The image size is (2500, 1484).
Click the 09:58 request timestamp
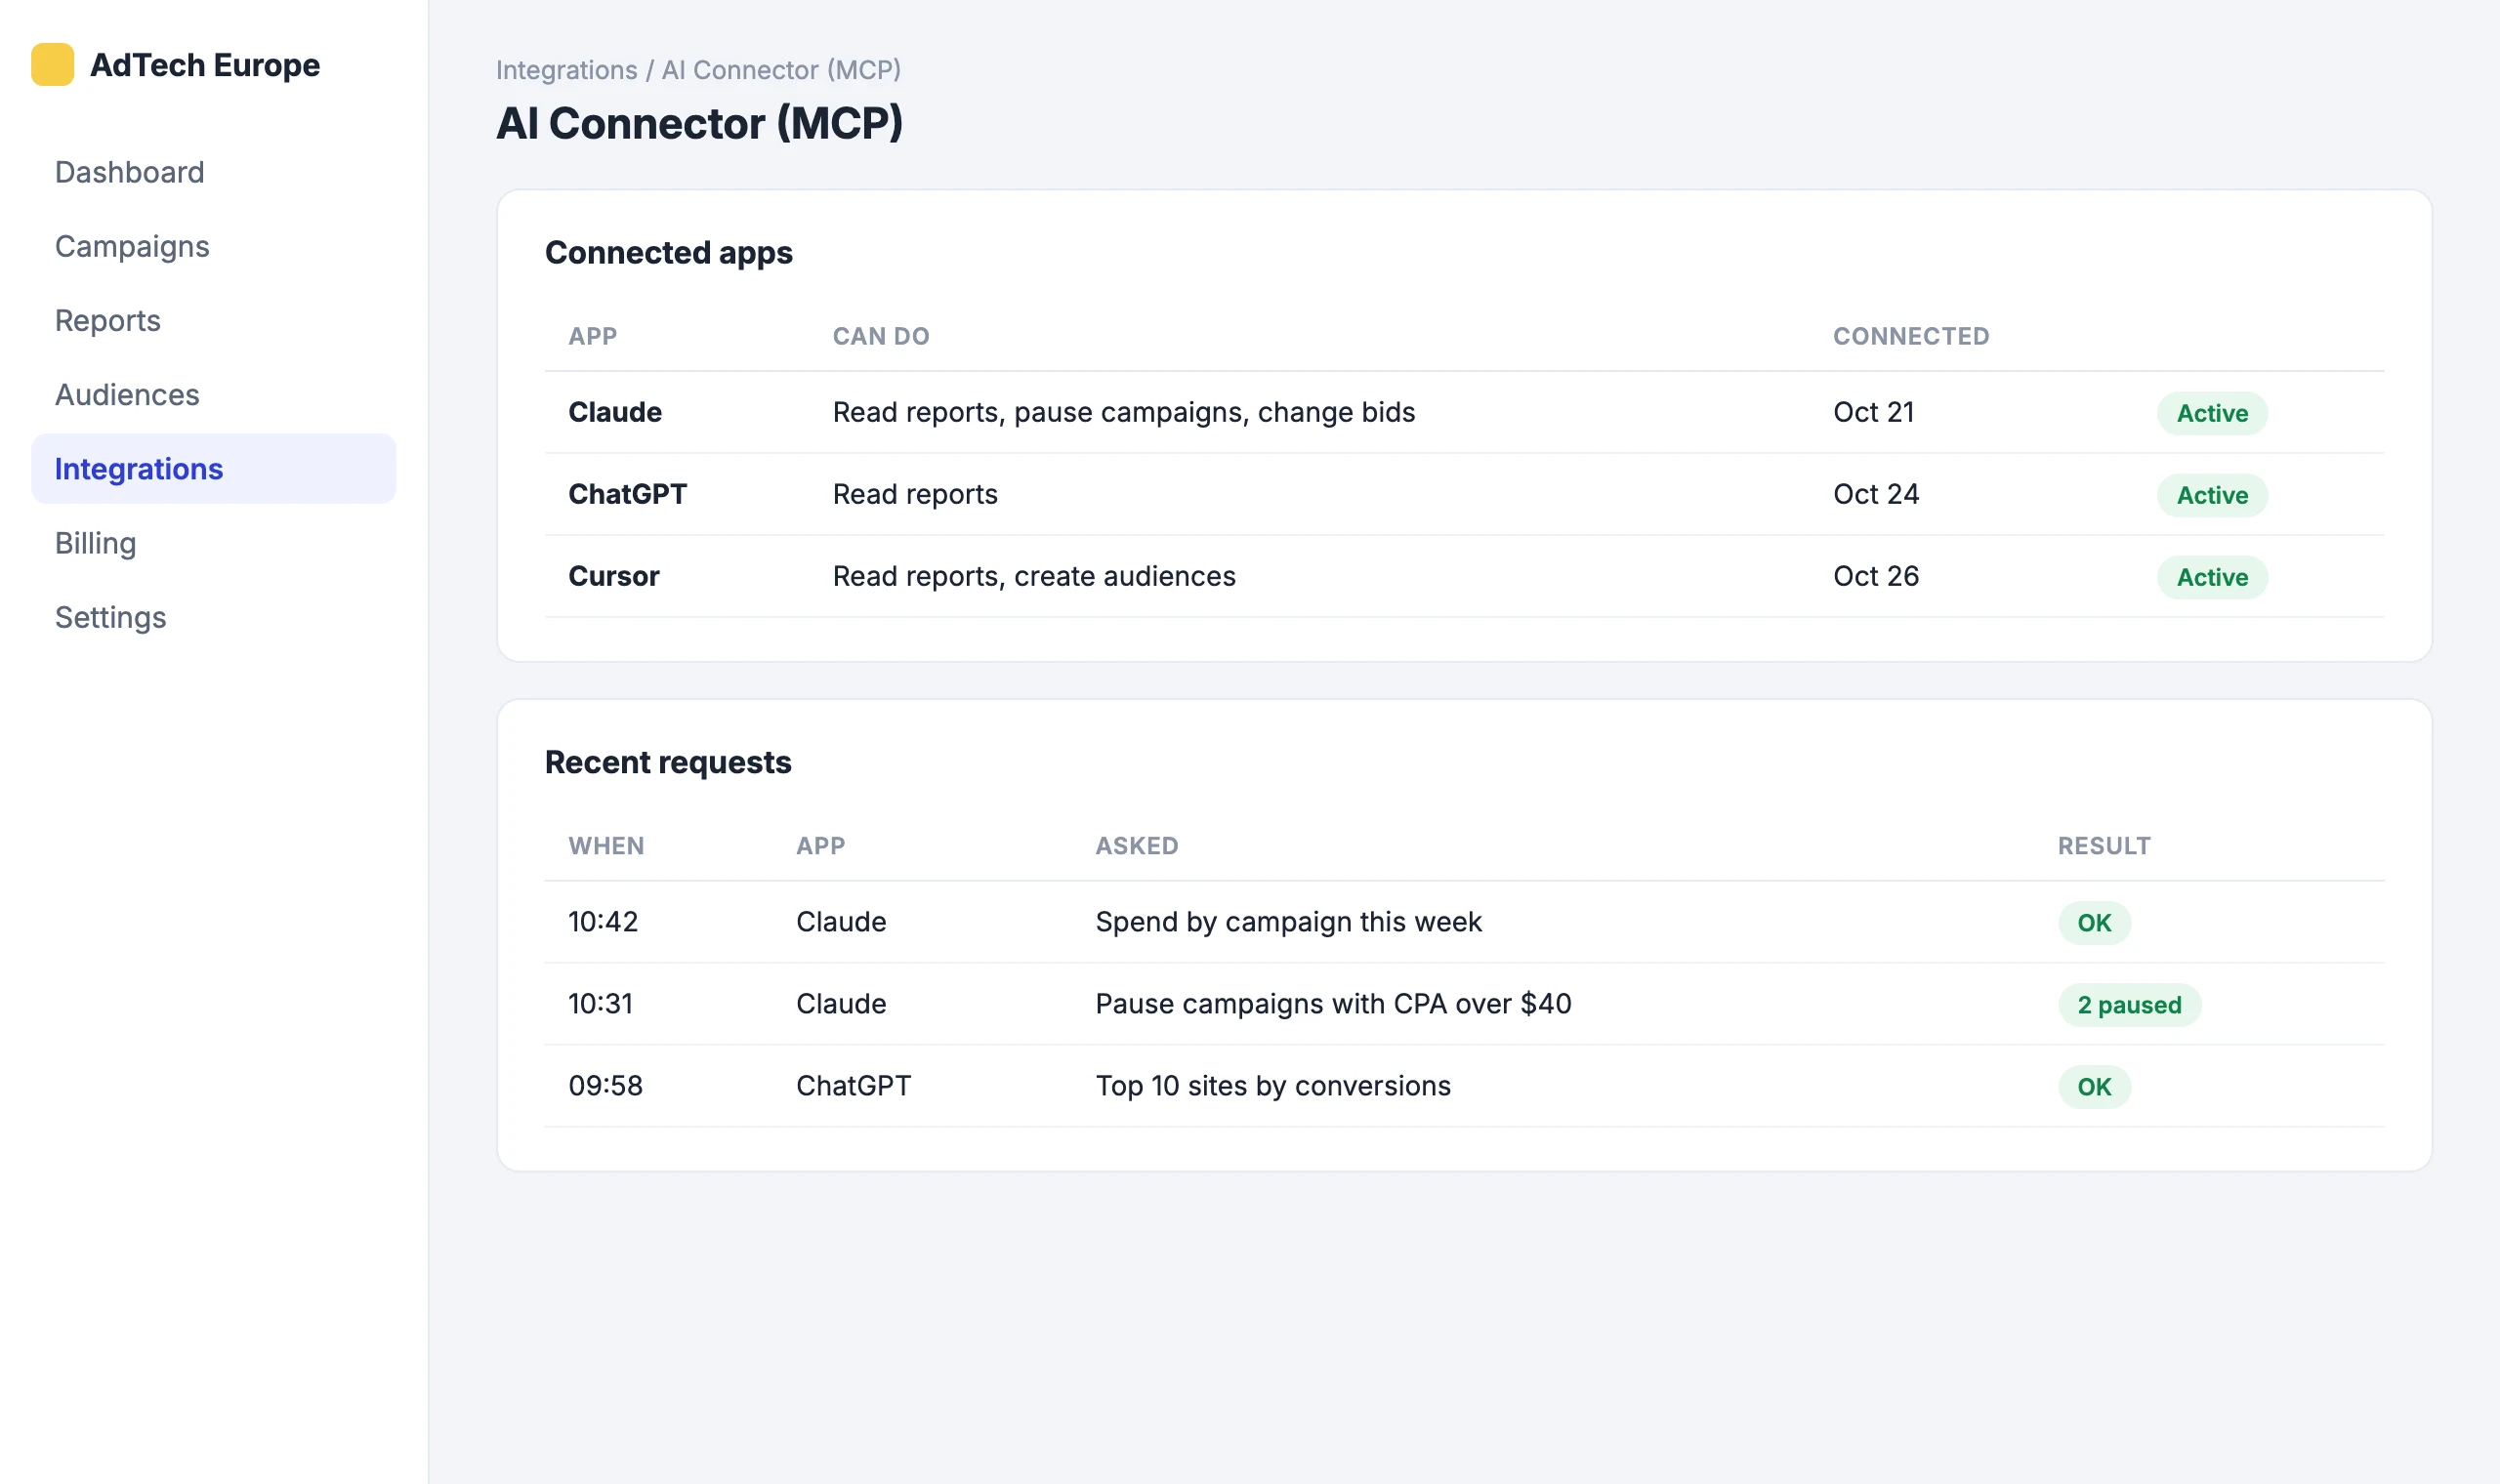pos(605,1085)
